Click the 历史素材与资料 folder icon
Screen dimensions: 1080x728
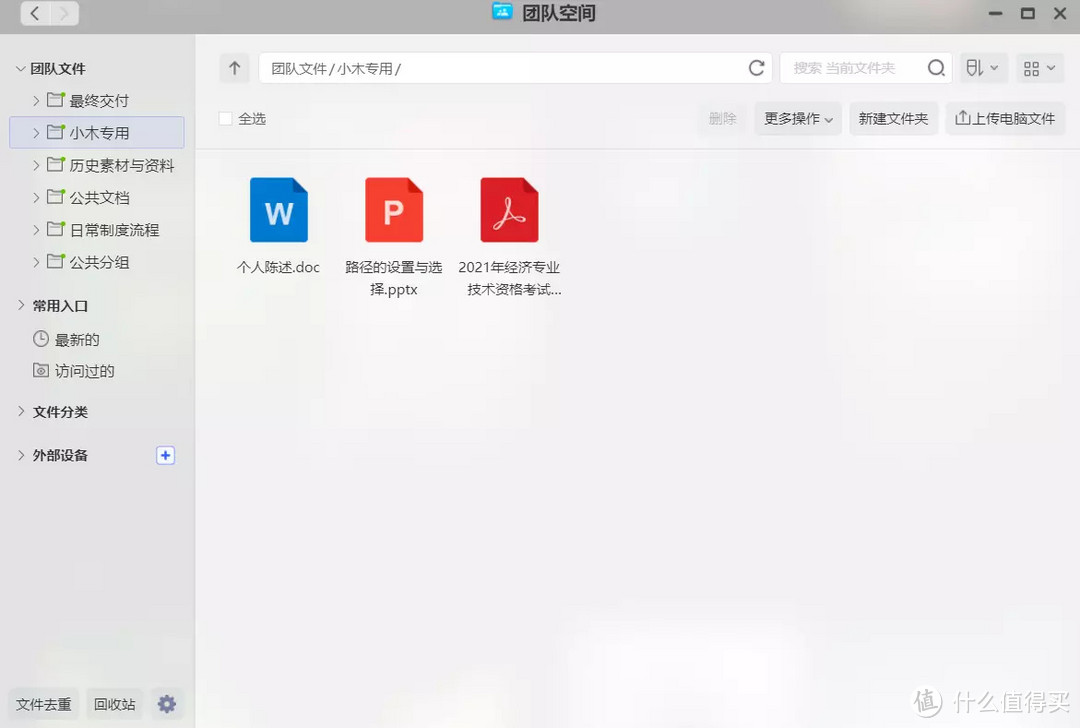(56, 165)
